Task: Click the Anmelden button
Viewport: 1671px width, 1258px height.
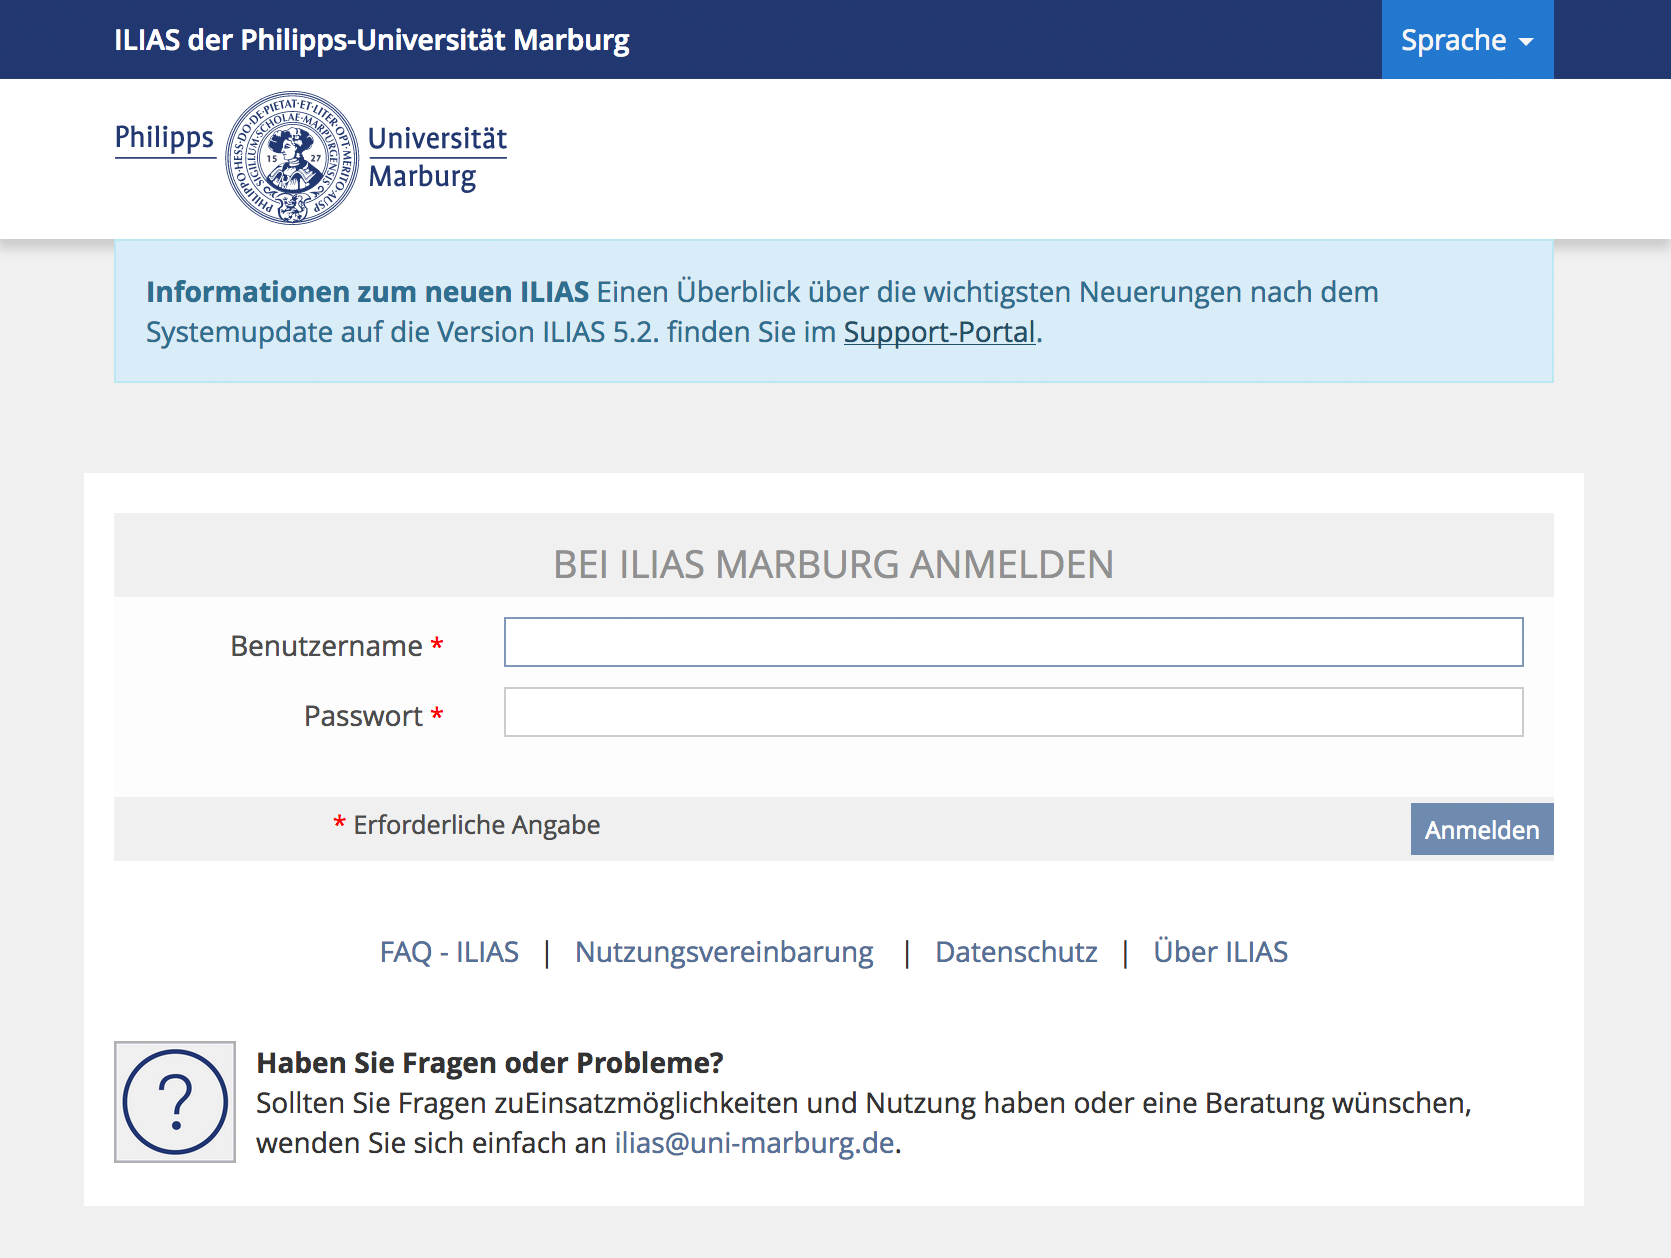Action: coord(1482,829)
